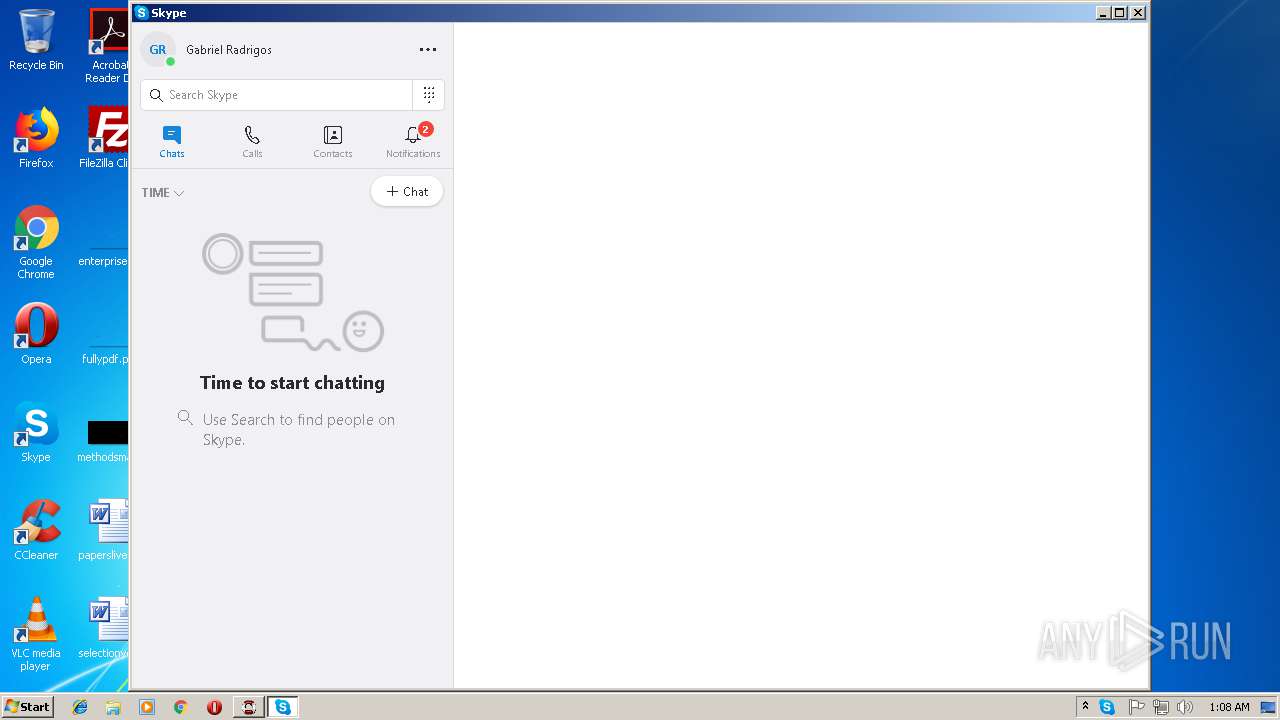1280x720 pixels.
Task: Launch Opera from the desktop
Action: click(36, 333)
